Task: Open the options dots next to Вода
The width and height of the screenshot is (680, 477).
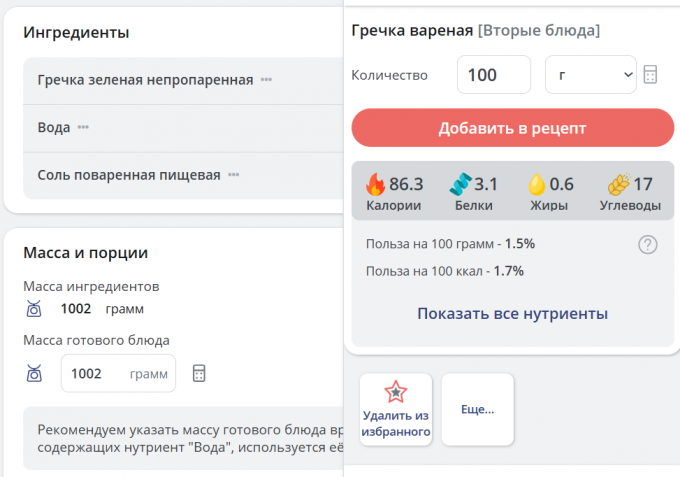Action: [83, 128]
